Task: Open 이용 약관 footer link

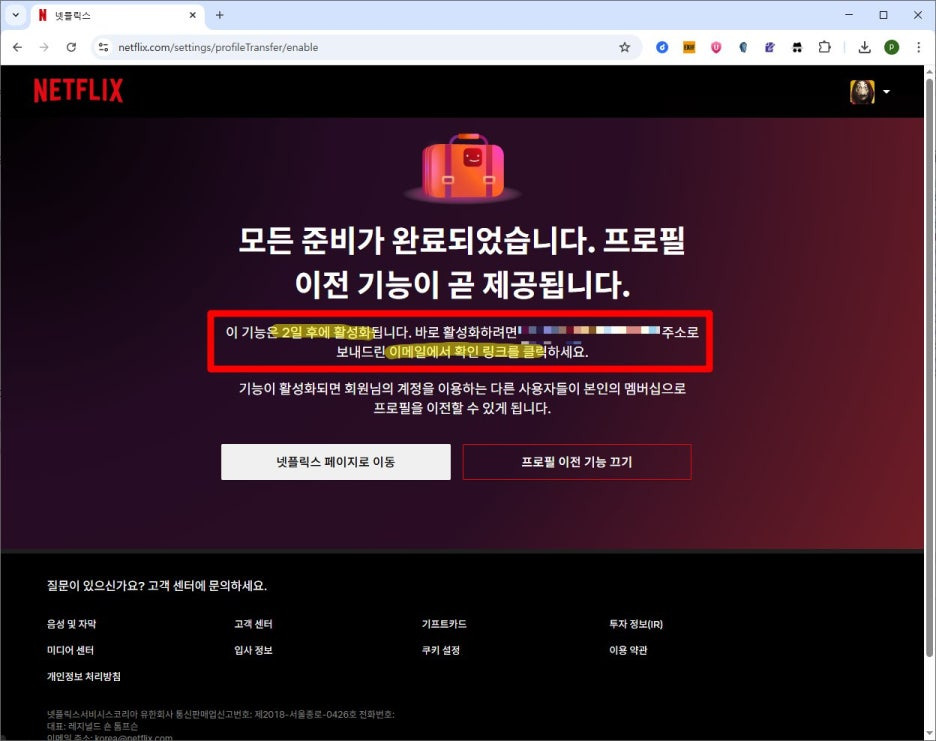Action: (628, 650)
